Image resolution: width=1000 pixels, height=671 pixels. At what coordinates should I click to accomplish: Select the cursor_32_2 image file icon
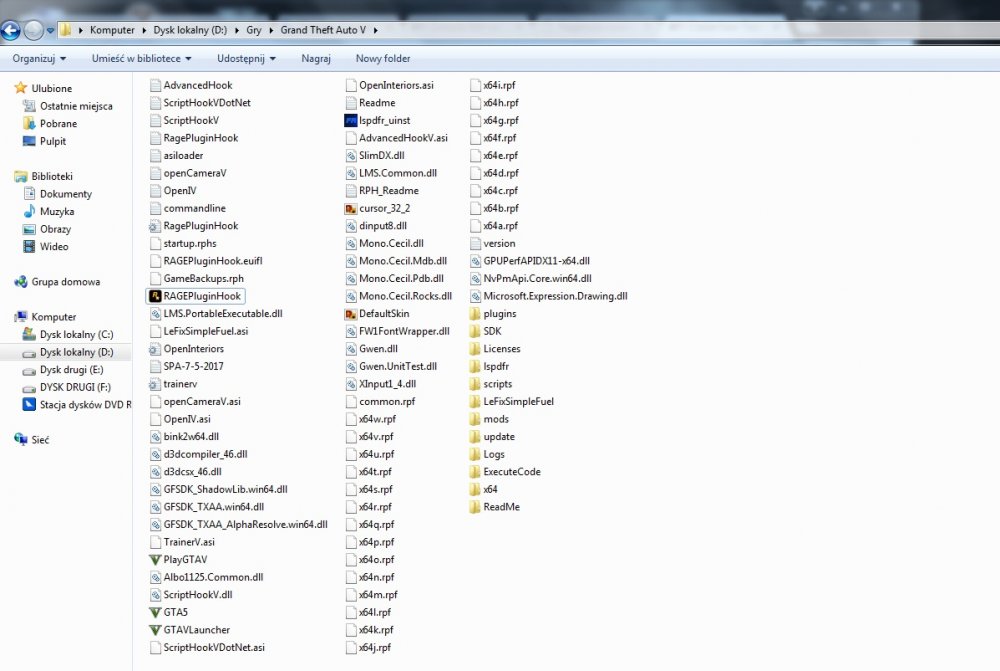(351, 209)
